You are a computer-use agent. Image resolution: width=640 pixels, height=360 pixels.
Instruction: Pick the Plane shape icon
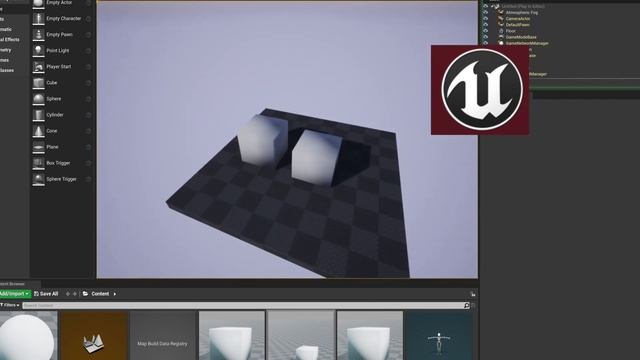pos(38,147)
